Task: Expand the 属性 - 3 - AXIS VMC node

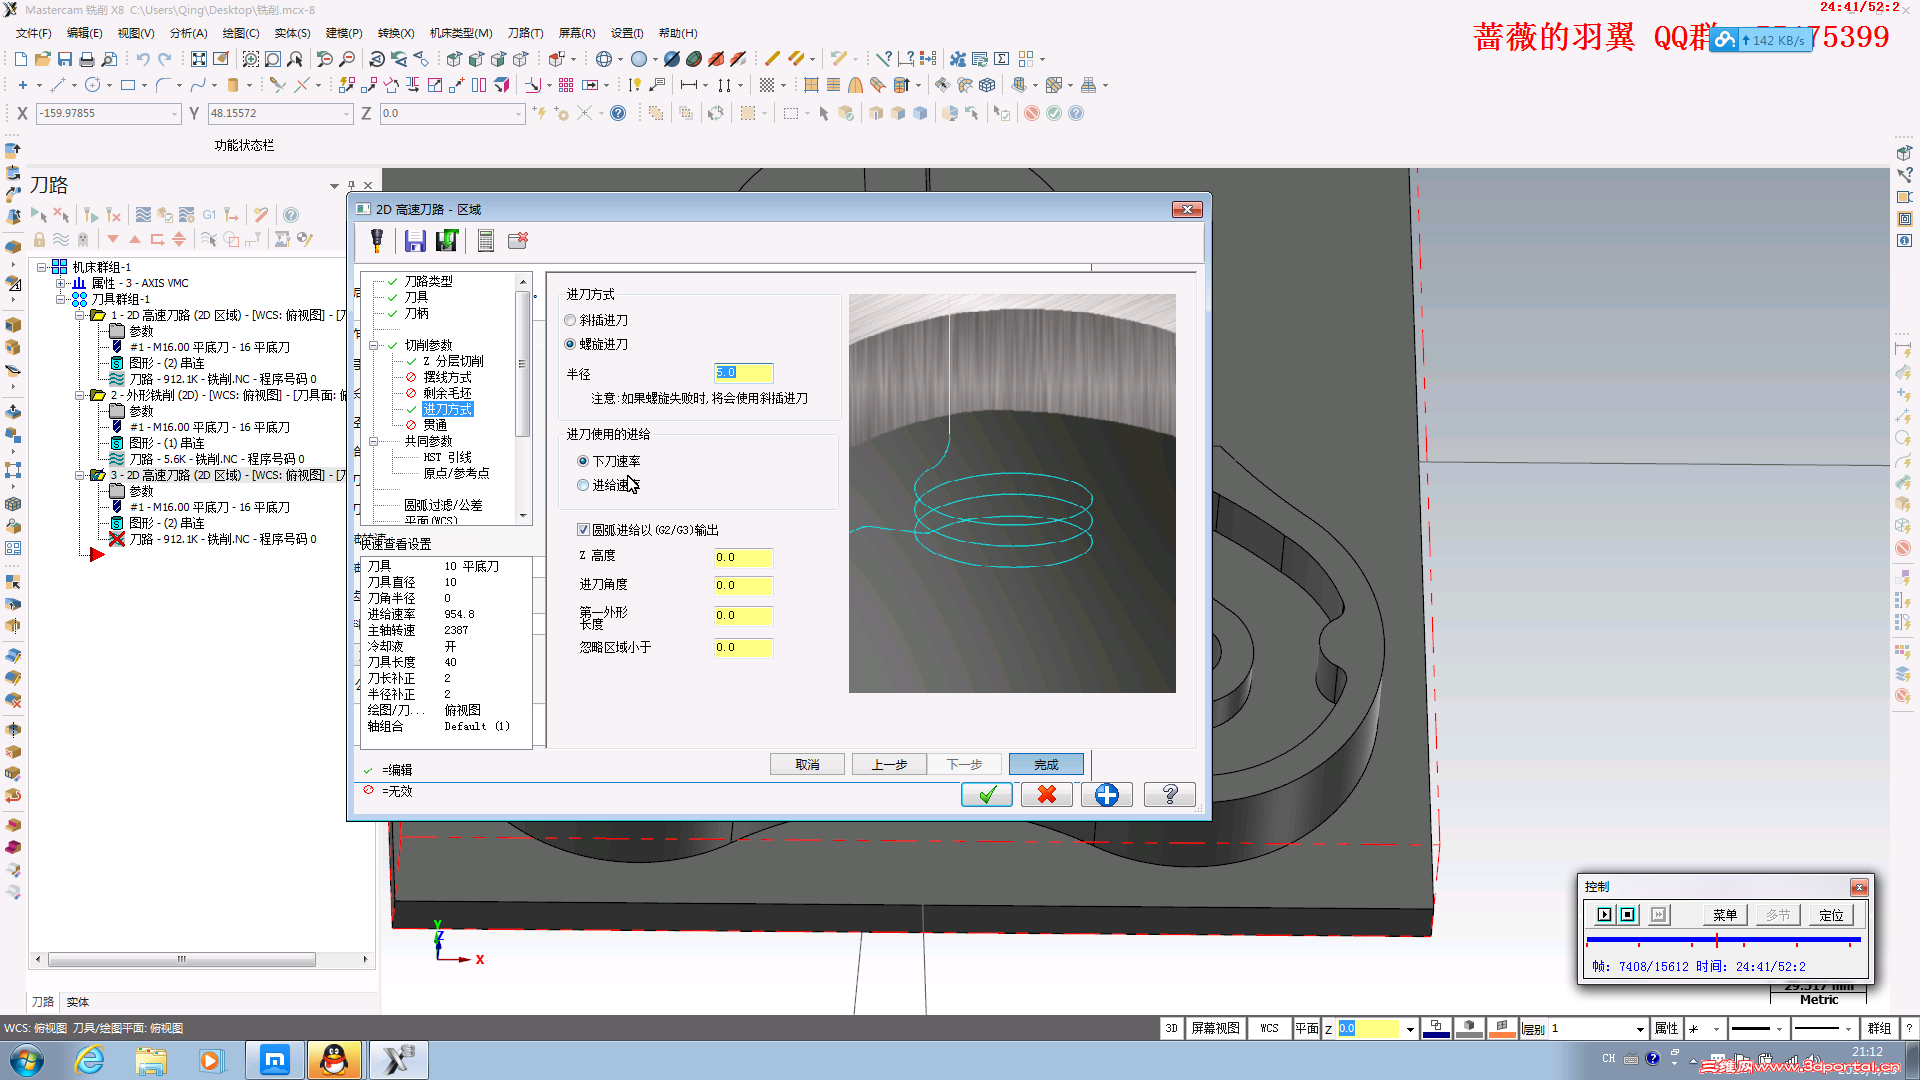Action: click(x=60, y=284)
